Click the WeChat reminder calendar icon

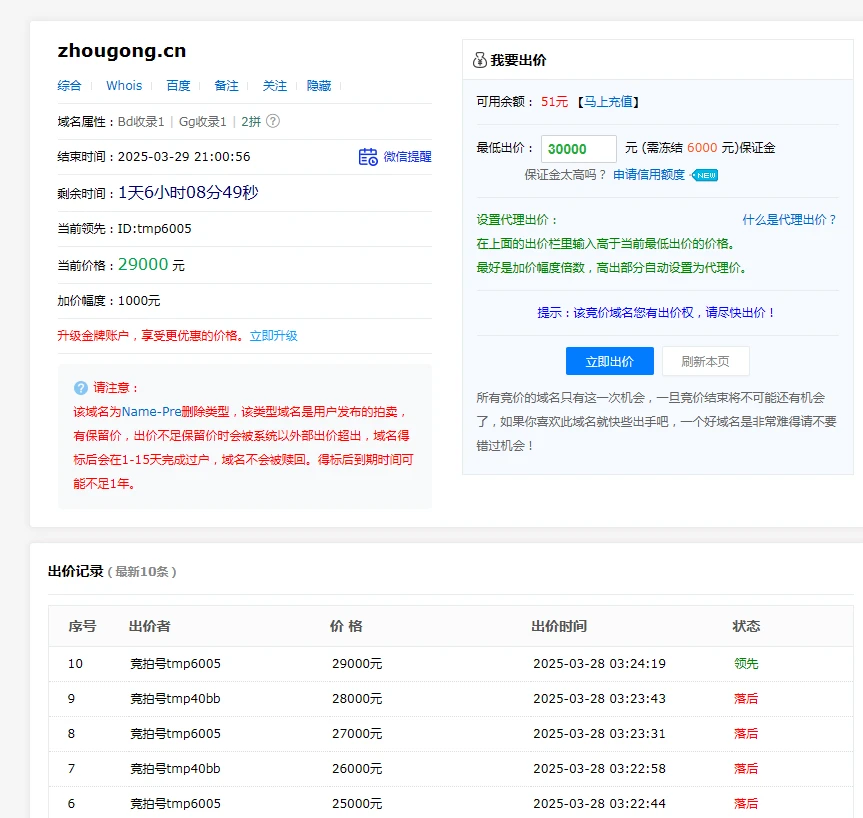[x=368, y=157]
